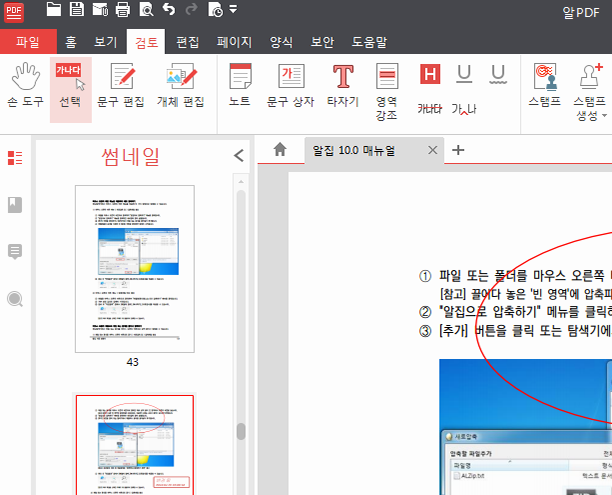Open the 파일 menu
This screenshot has height=495, width=612.
tap(28, 41)
